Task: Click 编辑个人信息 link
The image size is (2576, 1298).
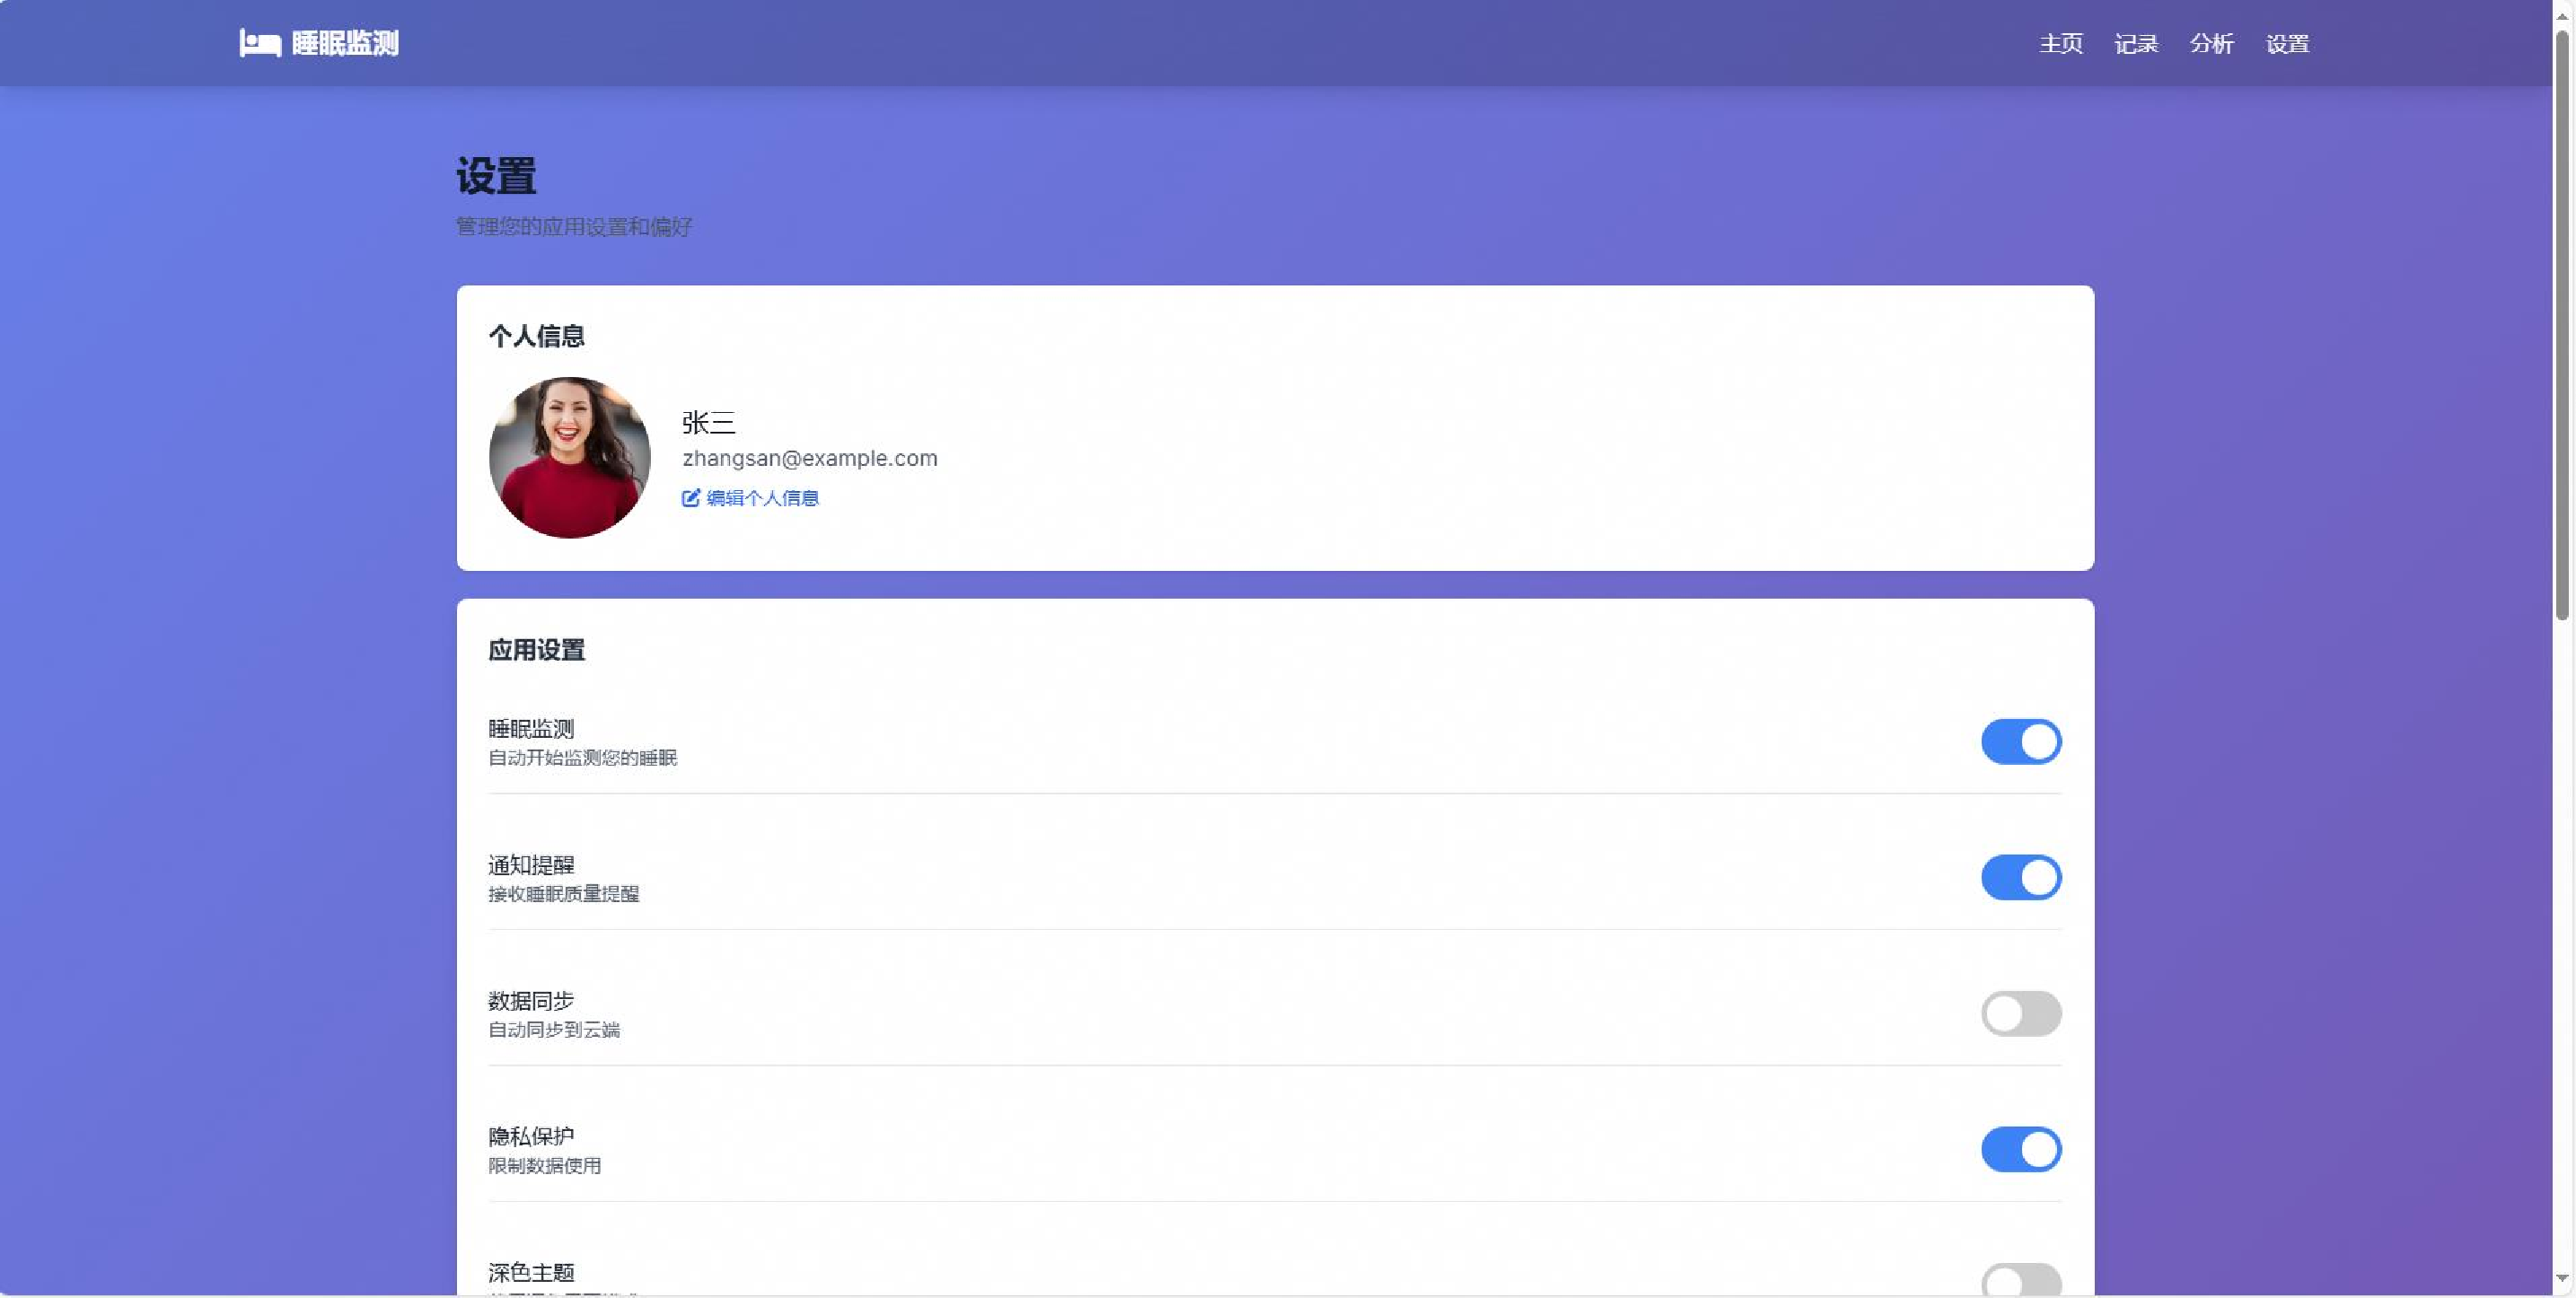Action: coord(762,498)
